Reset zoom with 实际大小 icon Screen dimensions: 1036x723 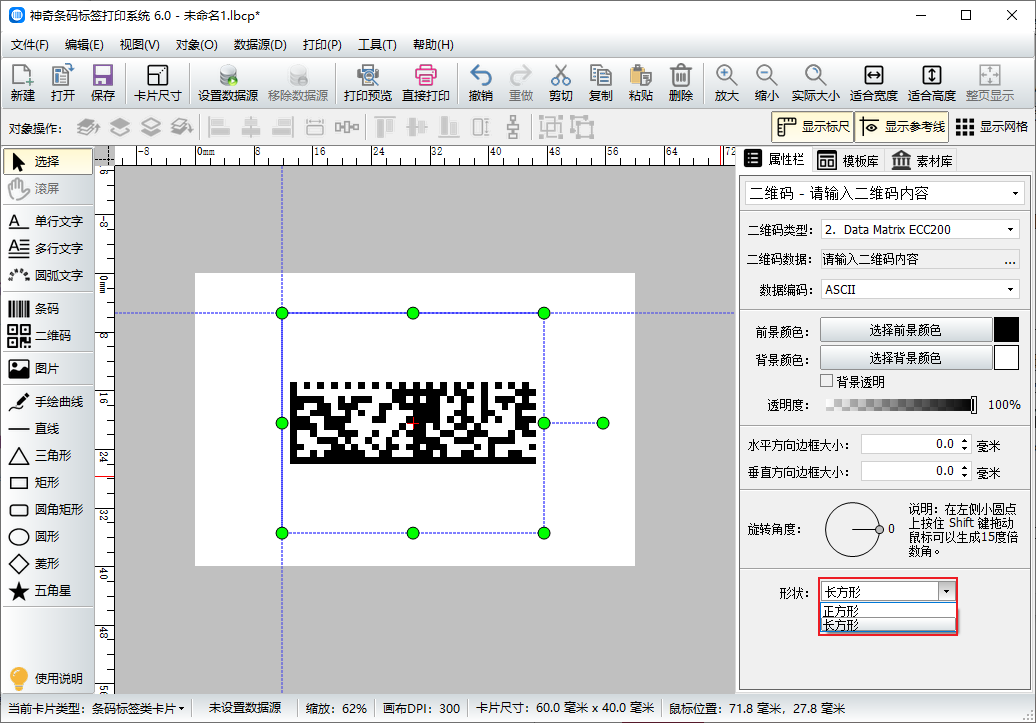coord(815,83)
